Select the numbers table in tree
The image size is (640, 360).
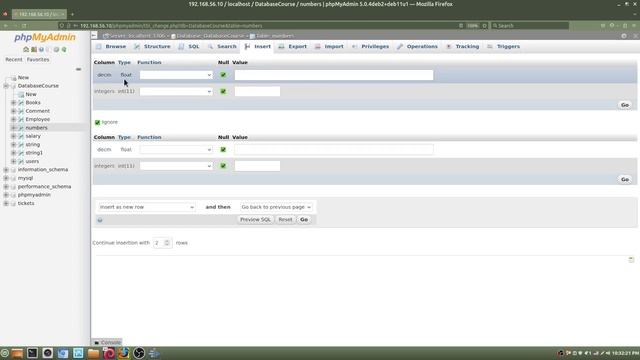pyautogui.click(x=36, y=128)
